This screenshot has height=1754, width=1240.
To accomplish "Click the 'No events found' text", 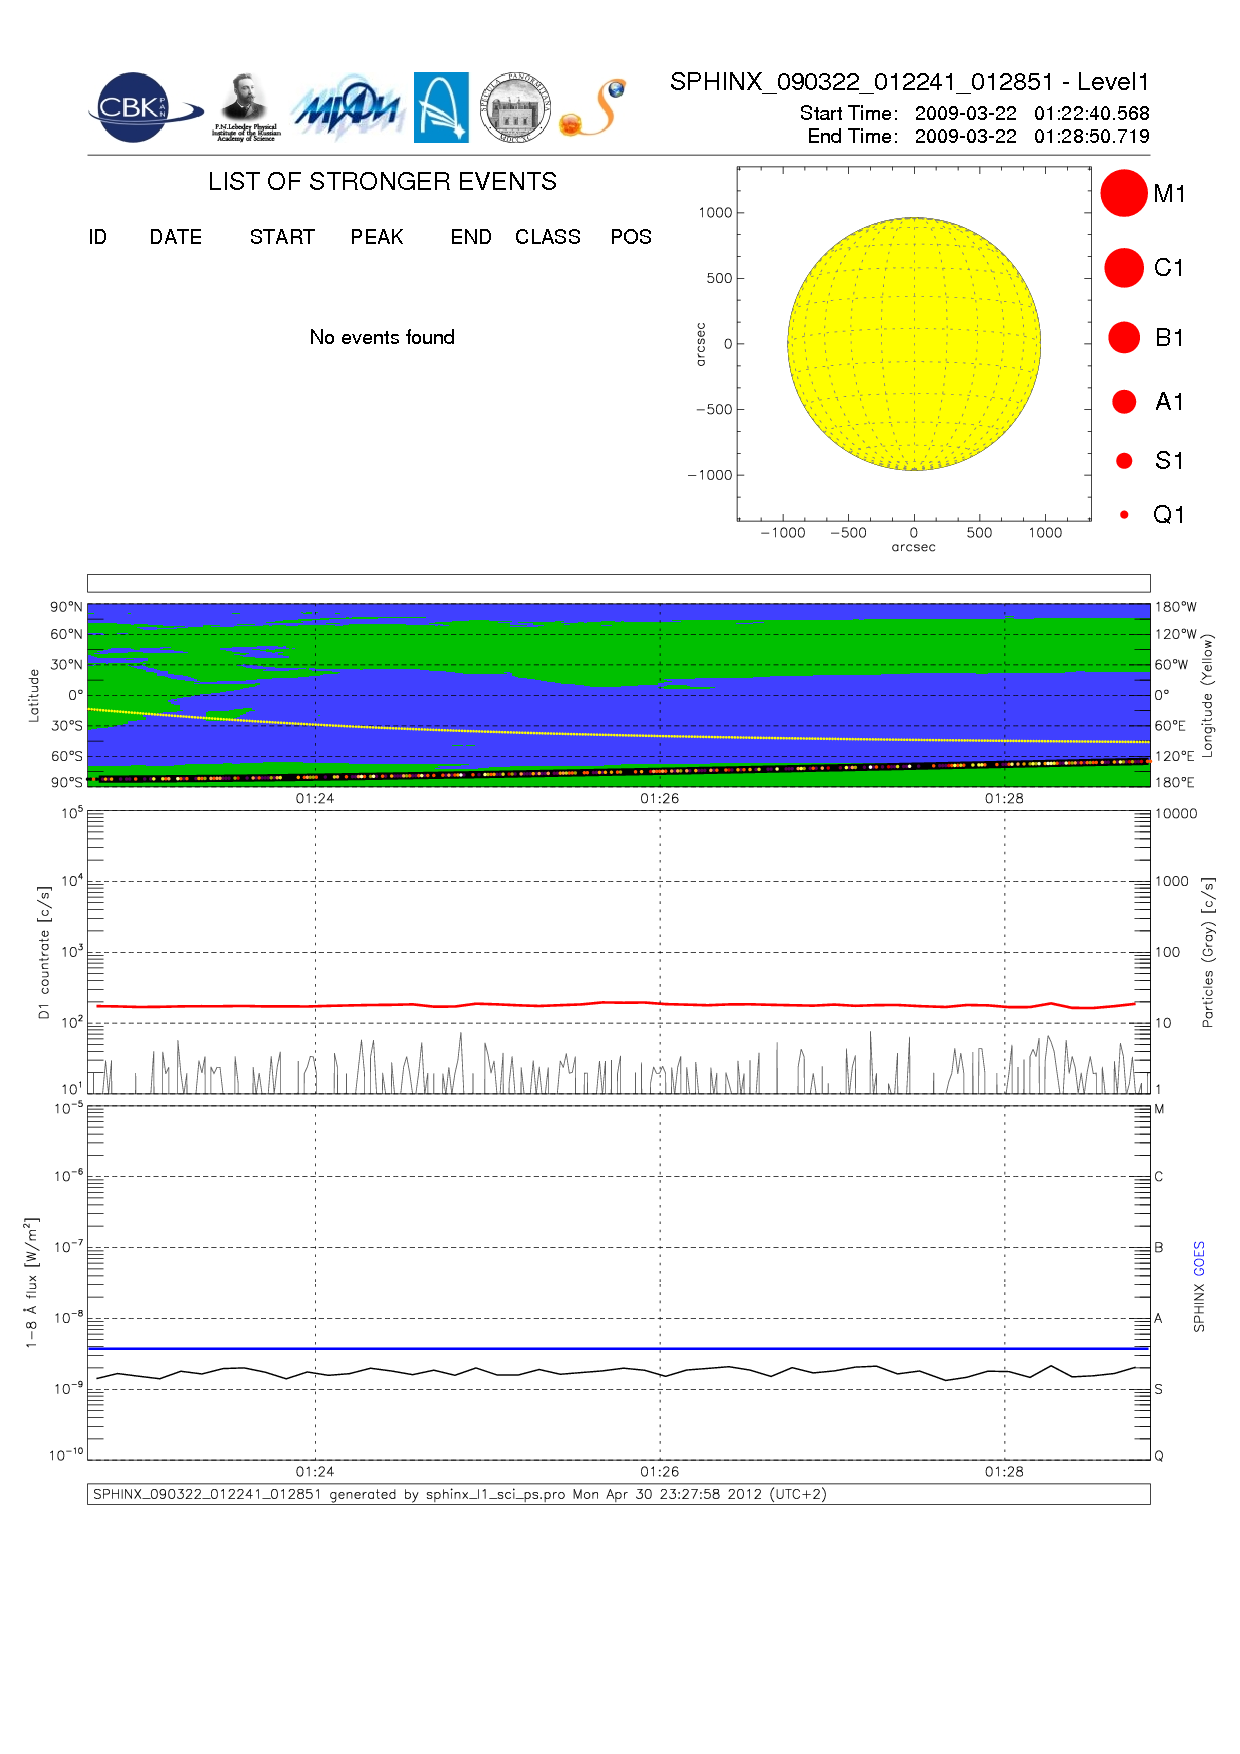I will 382,338.
